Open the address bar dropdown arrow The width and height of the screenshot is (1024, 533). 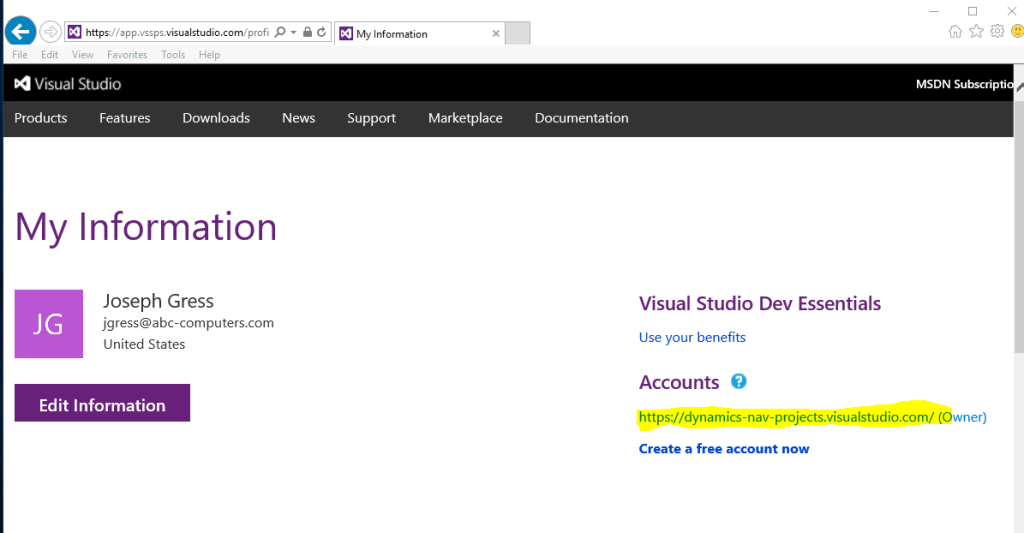(293, 32)
